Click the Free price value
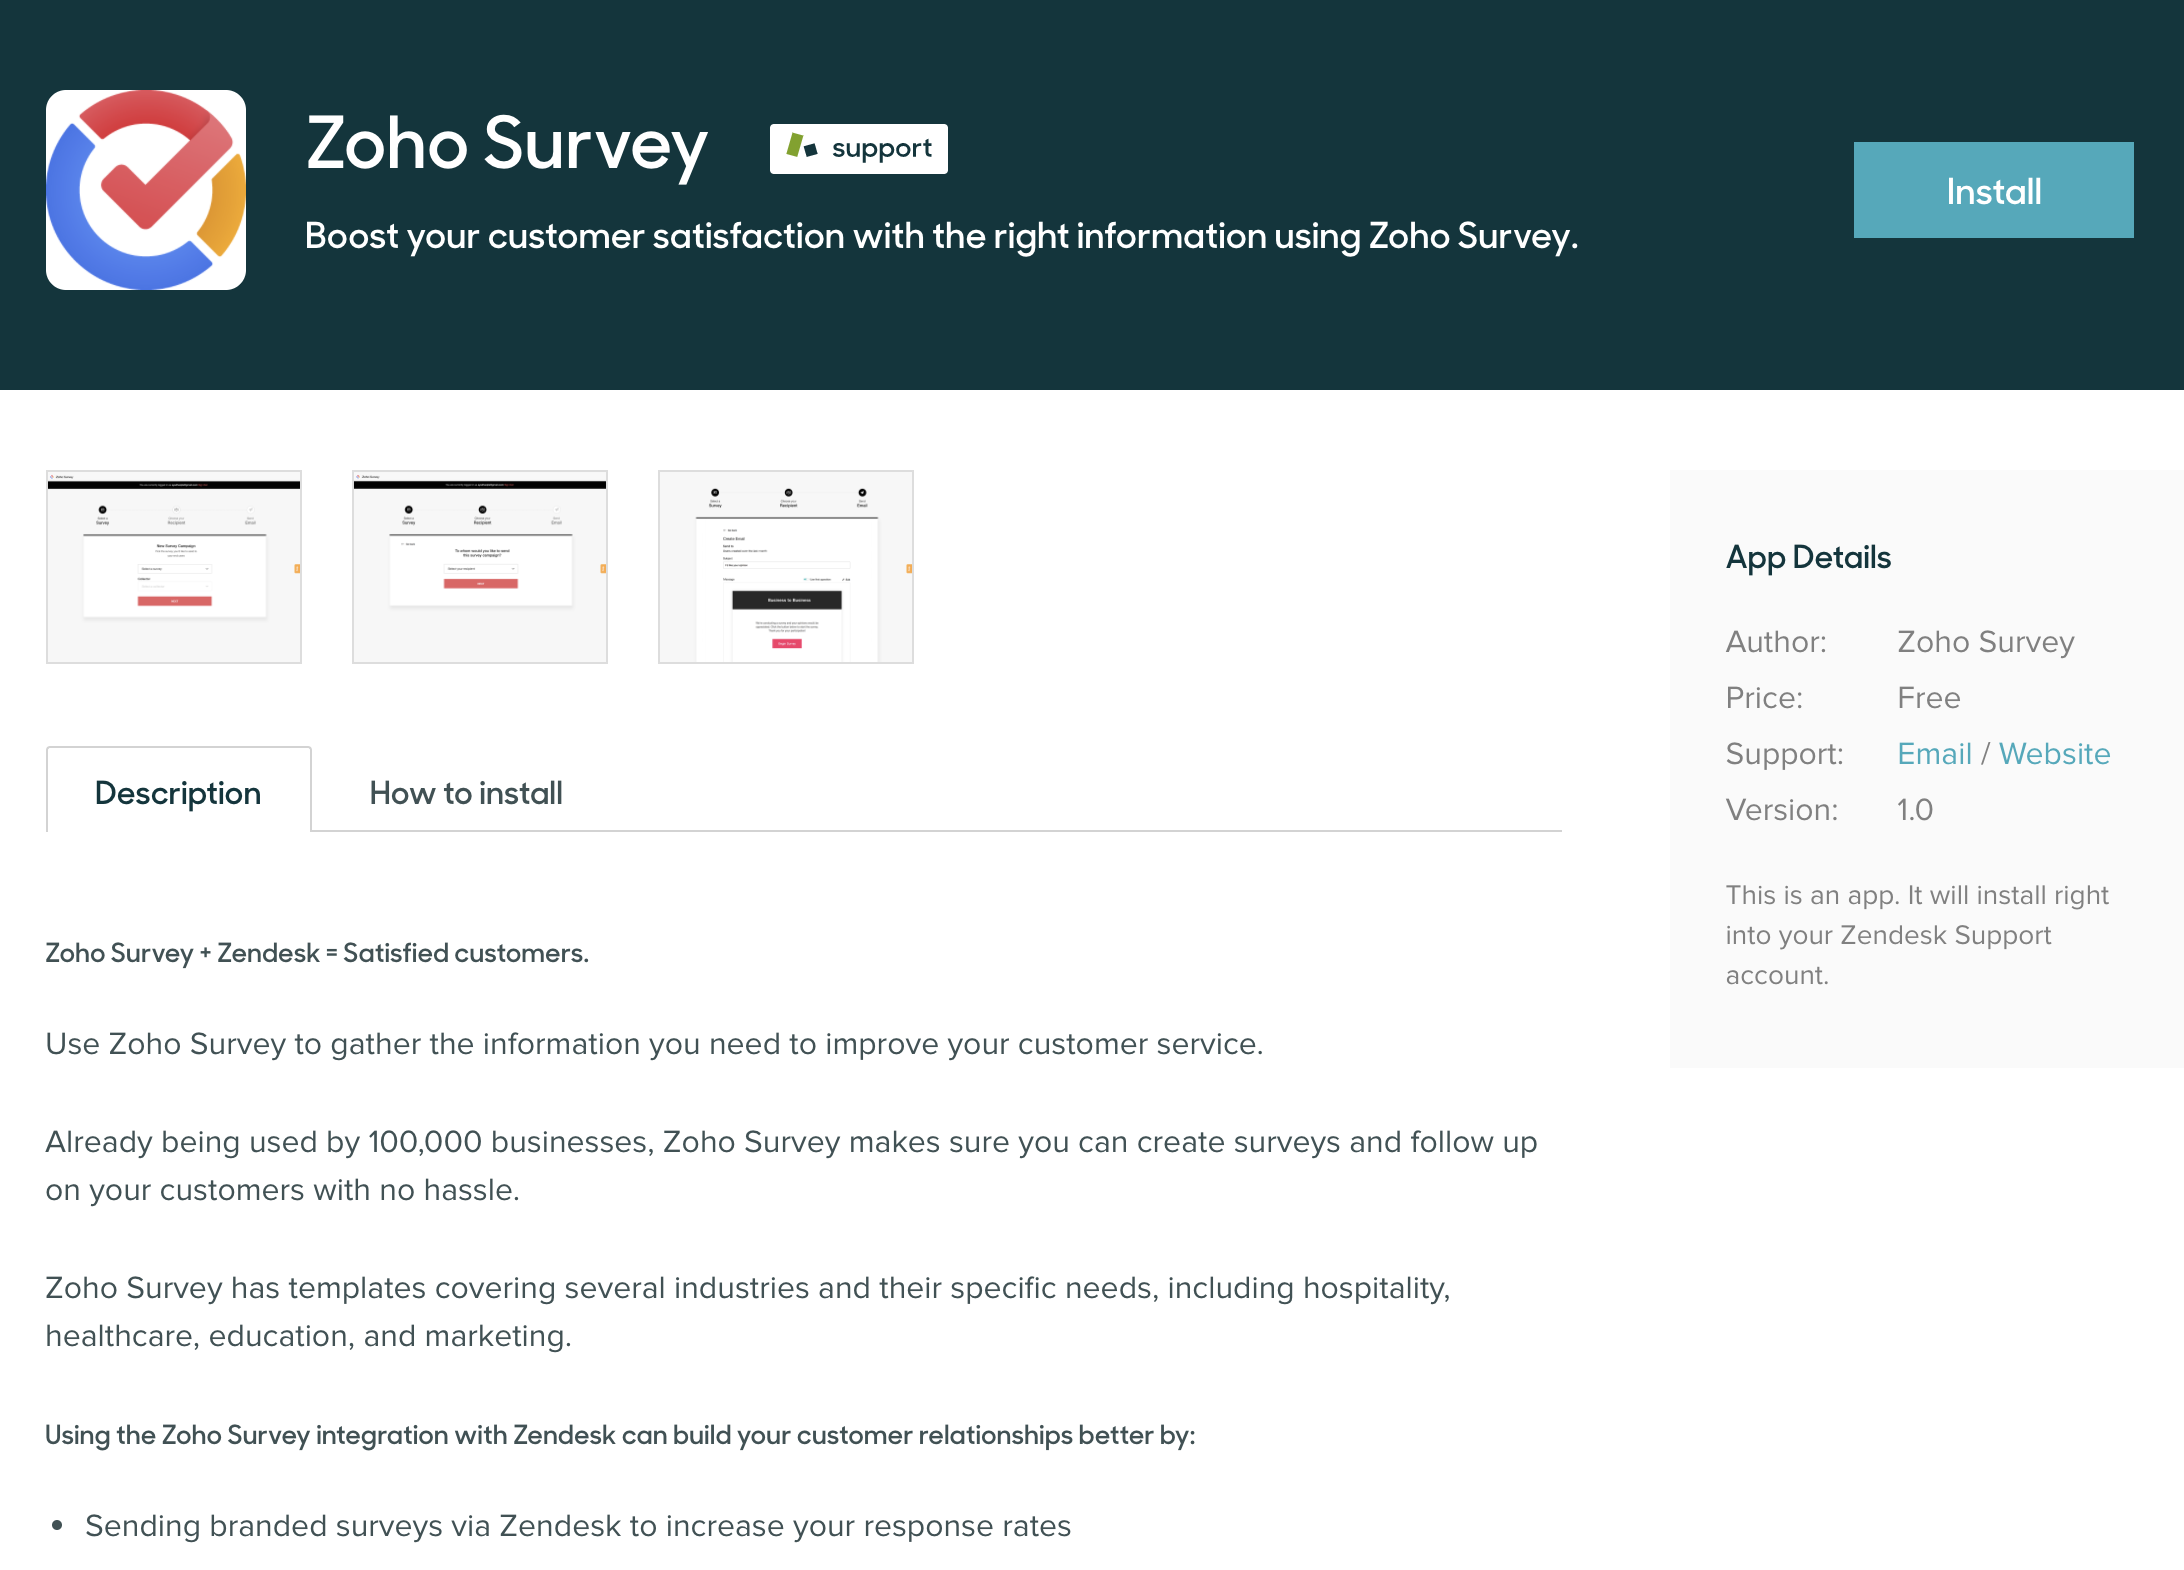The image size is (2184, 1570). click(x=1929, y=698)
